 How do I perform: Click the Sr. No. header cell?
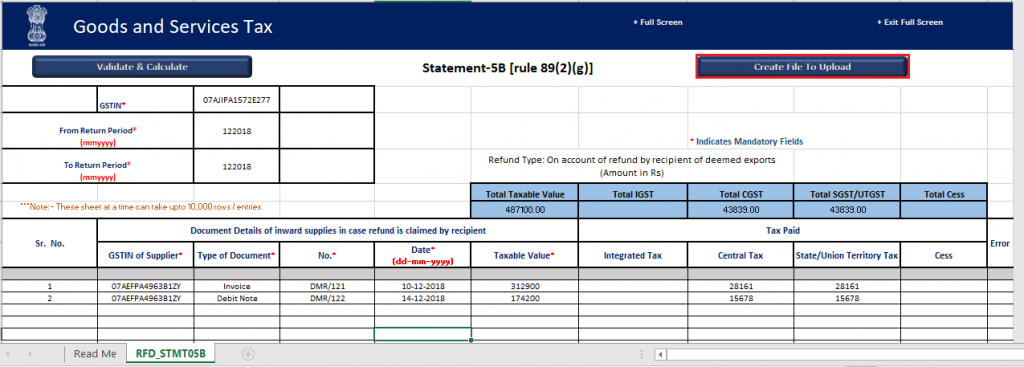[50, 243]
